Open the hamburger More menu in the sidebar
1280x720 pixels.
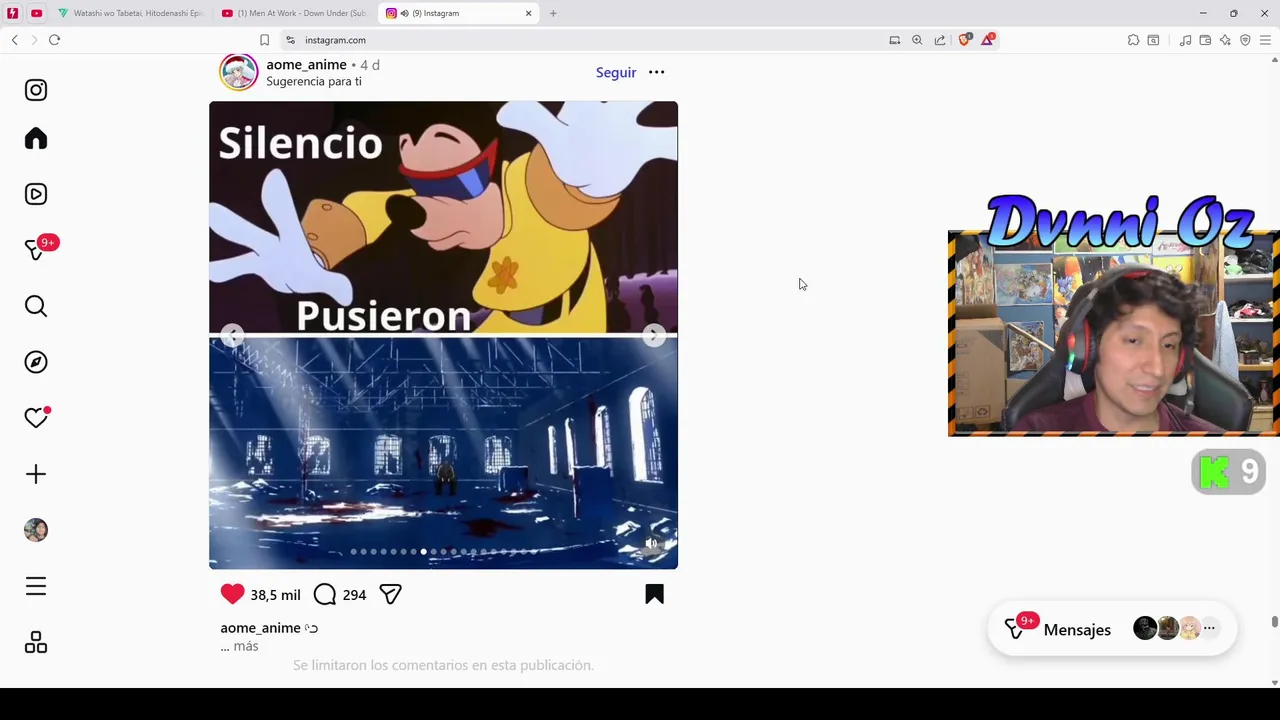click(36, 586)
